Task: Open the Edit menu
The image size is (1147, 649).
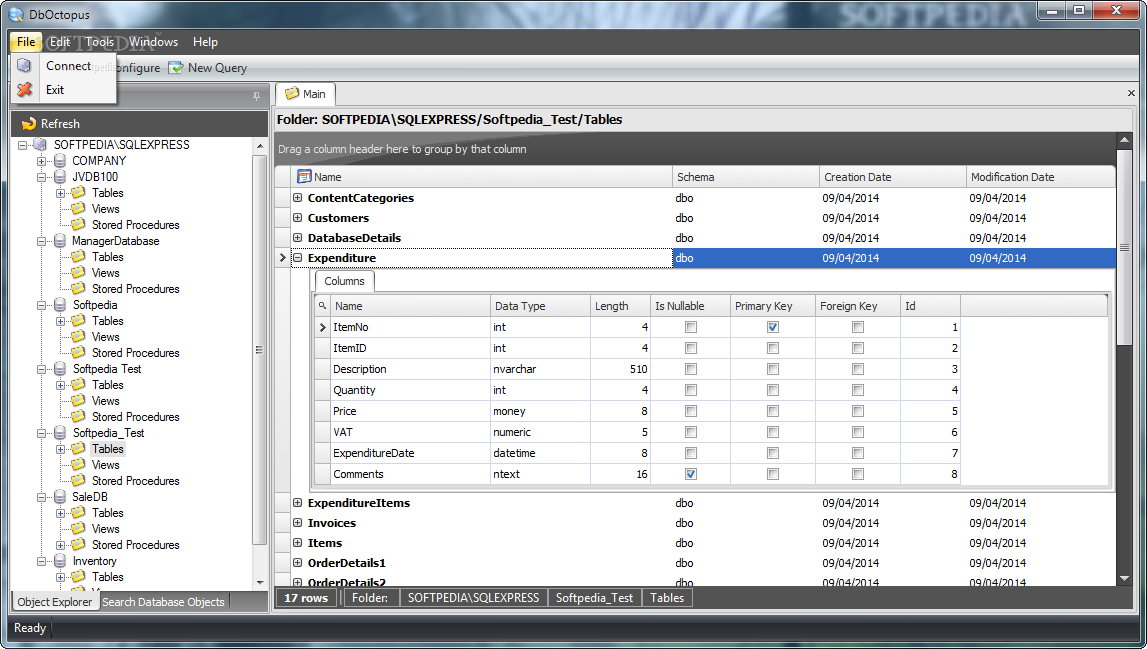Action: coord(60,42)
